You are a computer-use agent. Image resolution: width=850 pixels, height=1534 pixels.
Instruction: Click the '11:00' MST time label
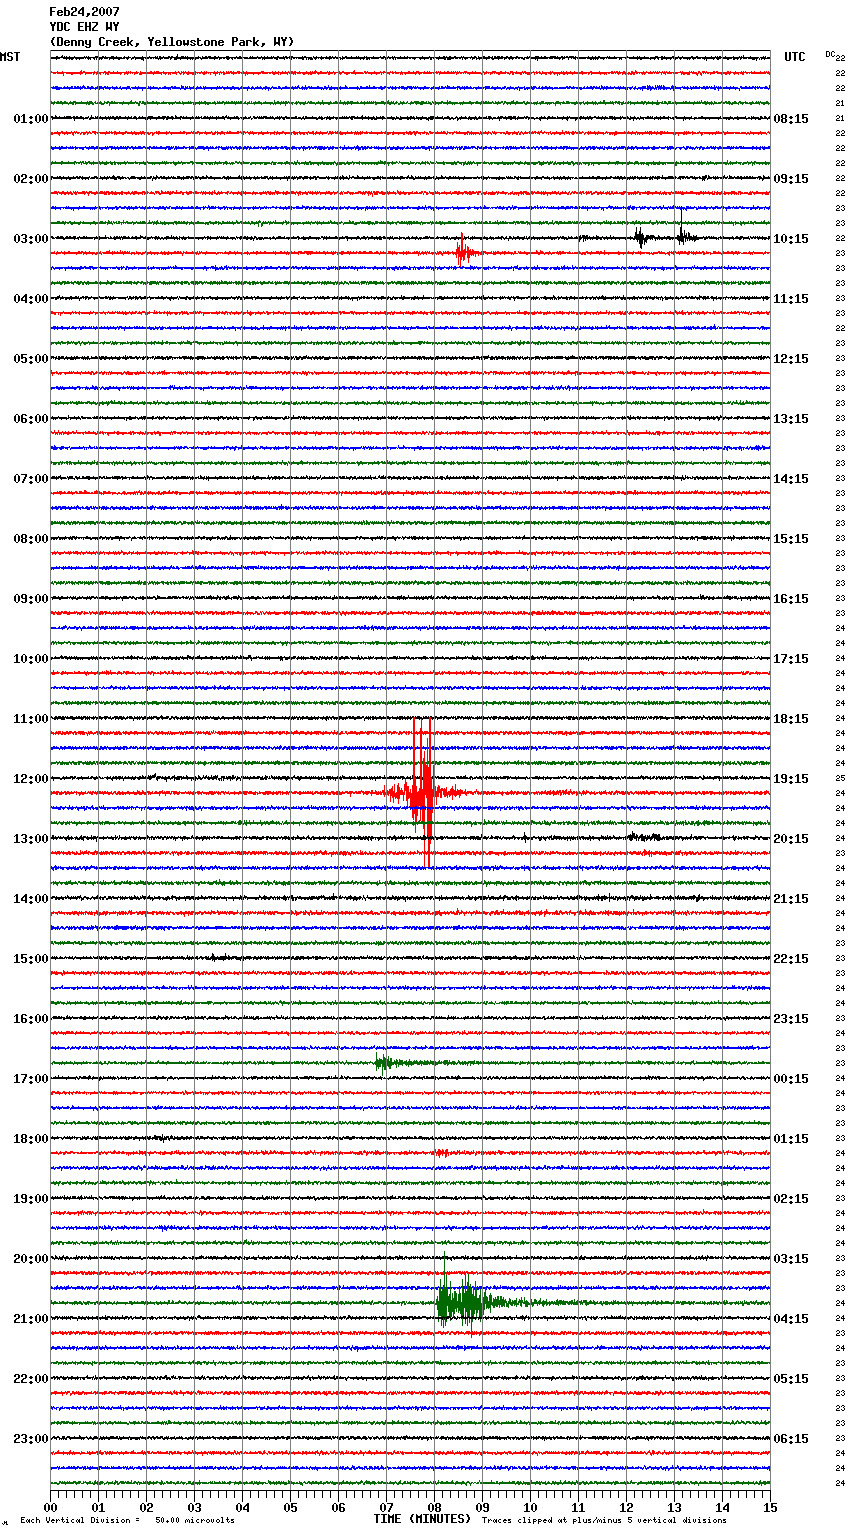click(30, 719)
